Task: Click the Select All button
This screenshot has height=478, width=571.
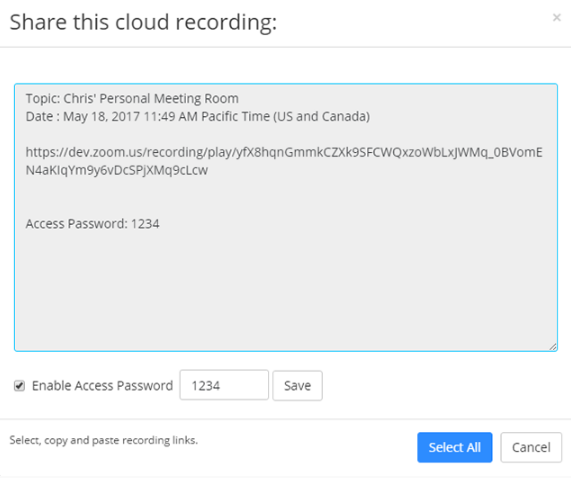Action: tap(454, 447)
